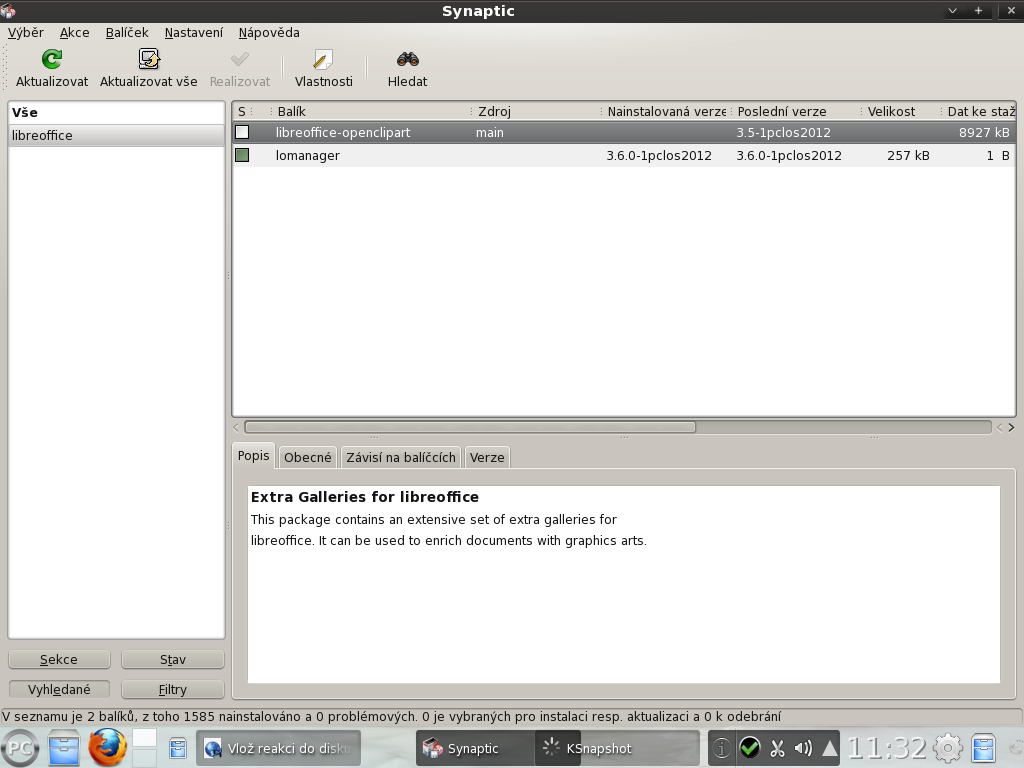The image size is (1024, 768).
Task: Open Vlož reakci do disku taskbar window
Action: [x=278, y=748]
